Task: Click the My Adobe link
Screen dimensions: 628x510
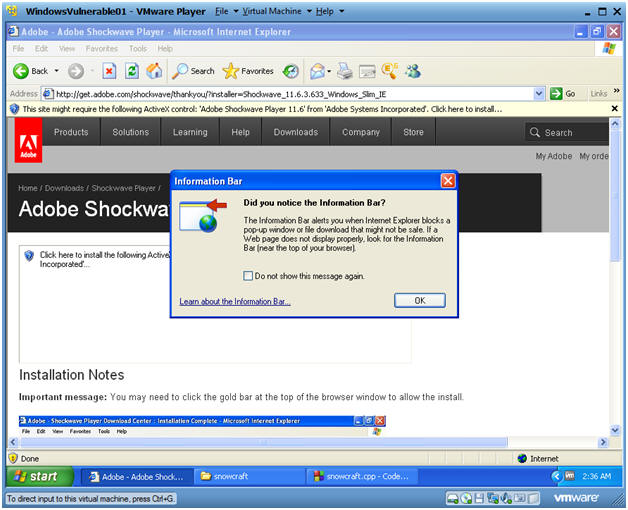Action: [554, 156]
